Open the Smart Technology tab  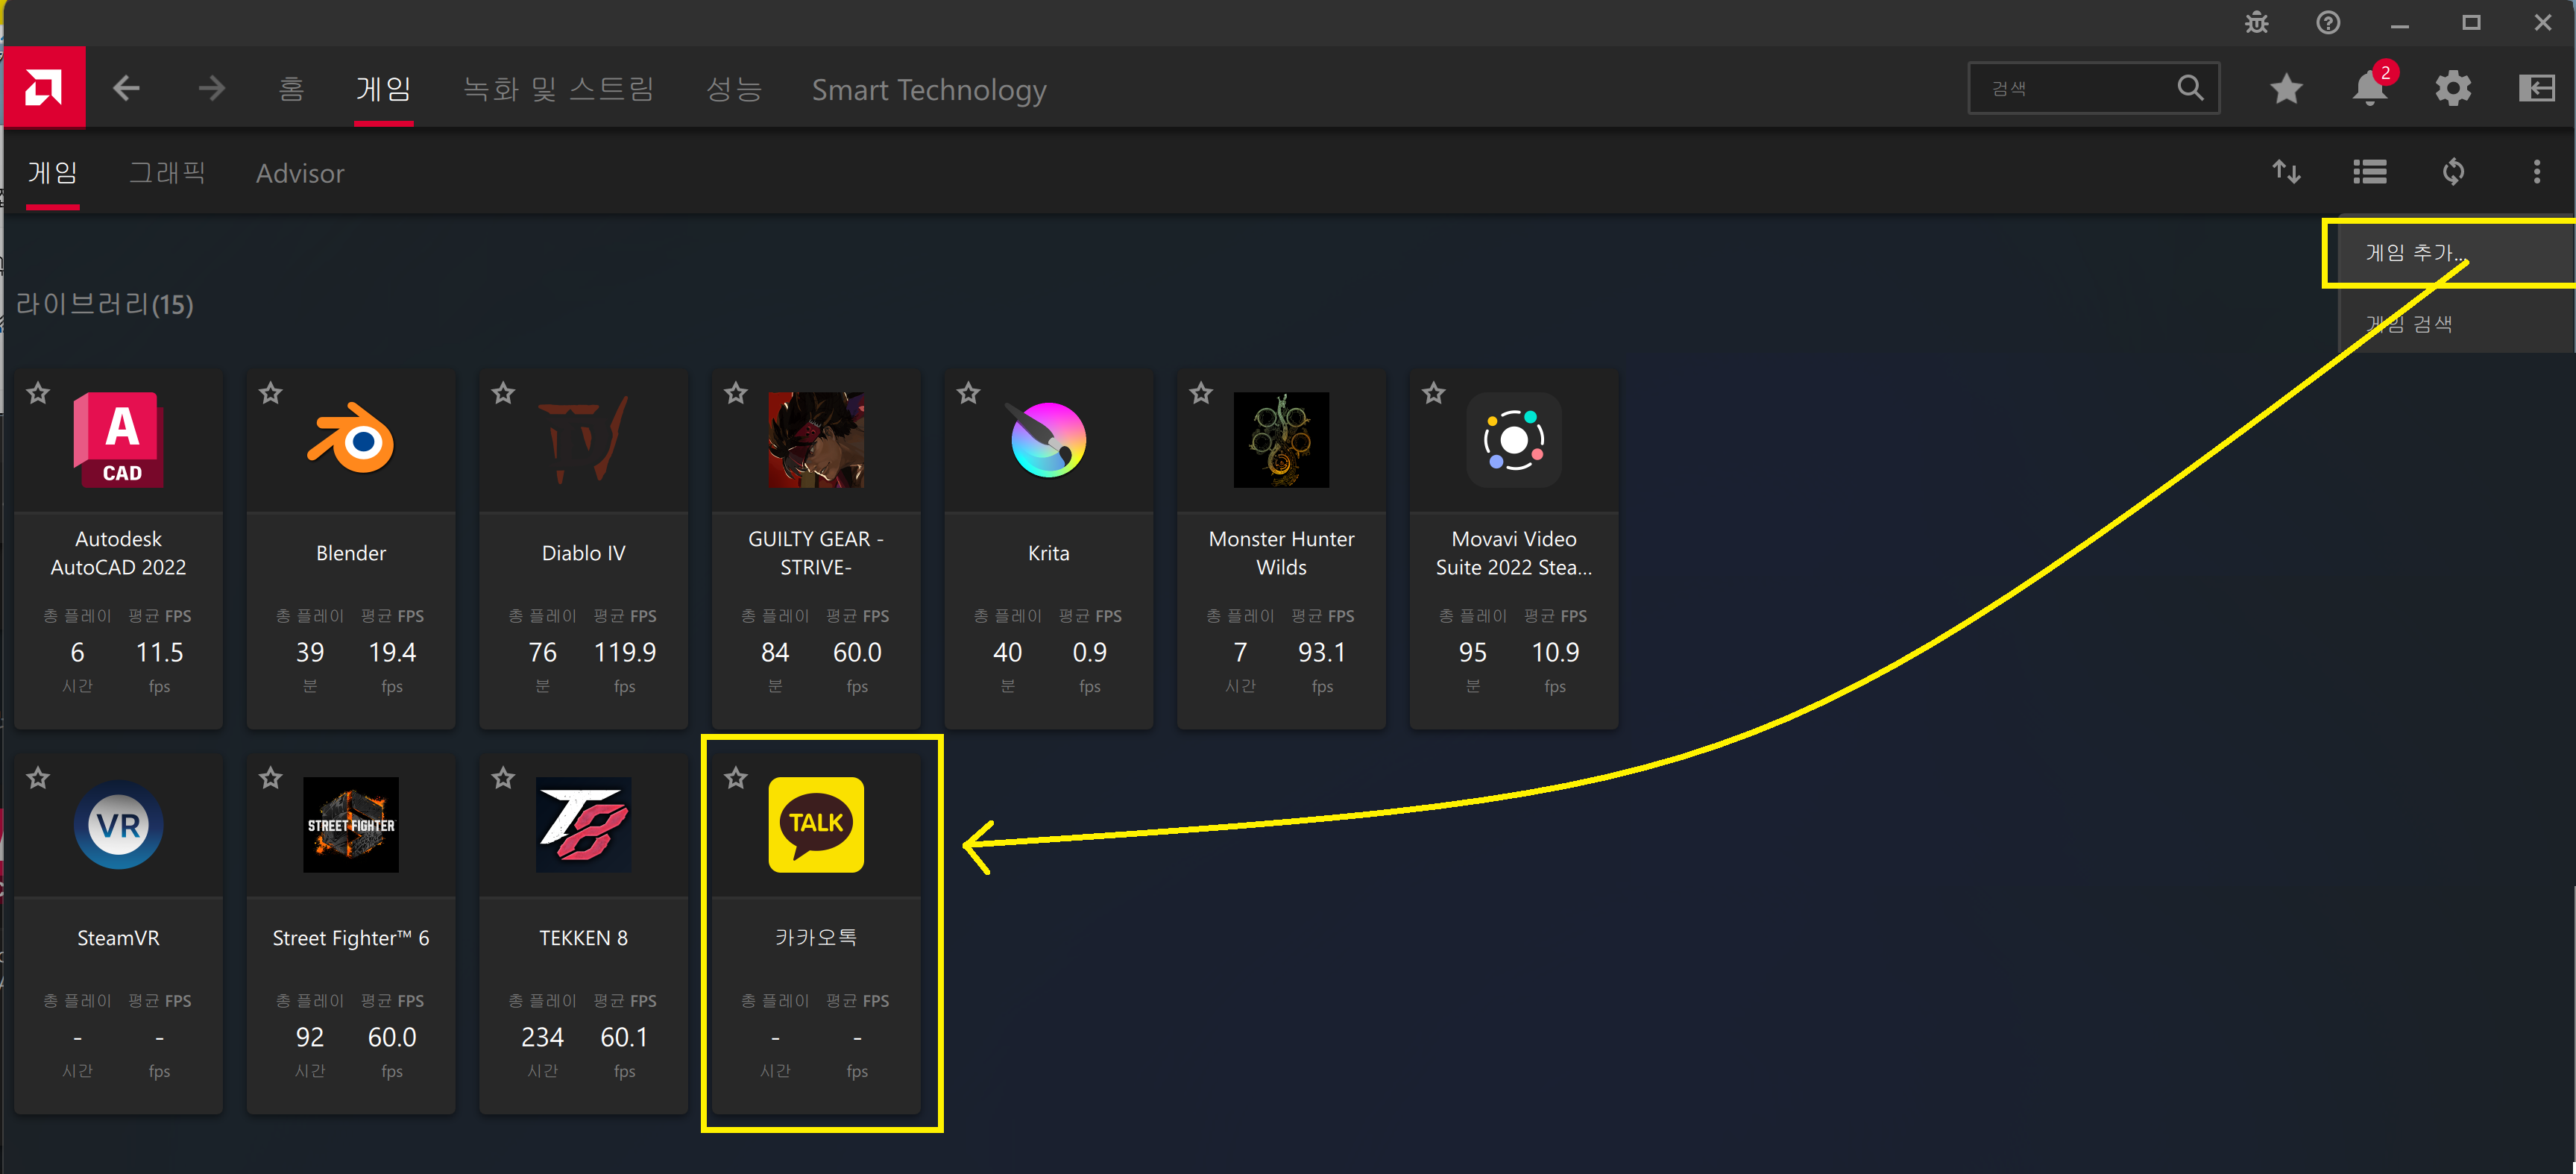(x=928, y=89)
